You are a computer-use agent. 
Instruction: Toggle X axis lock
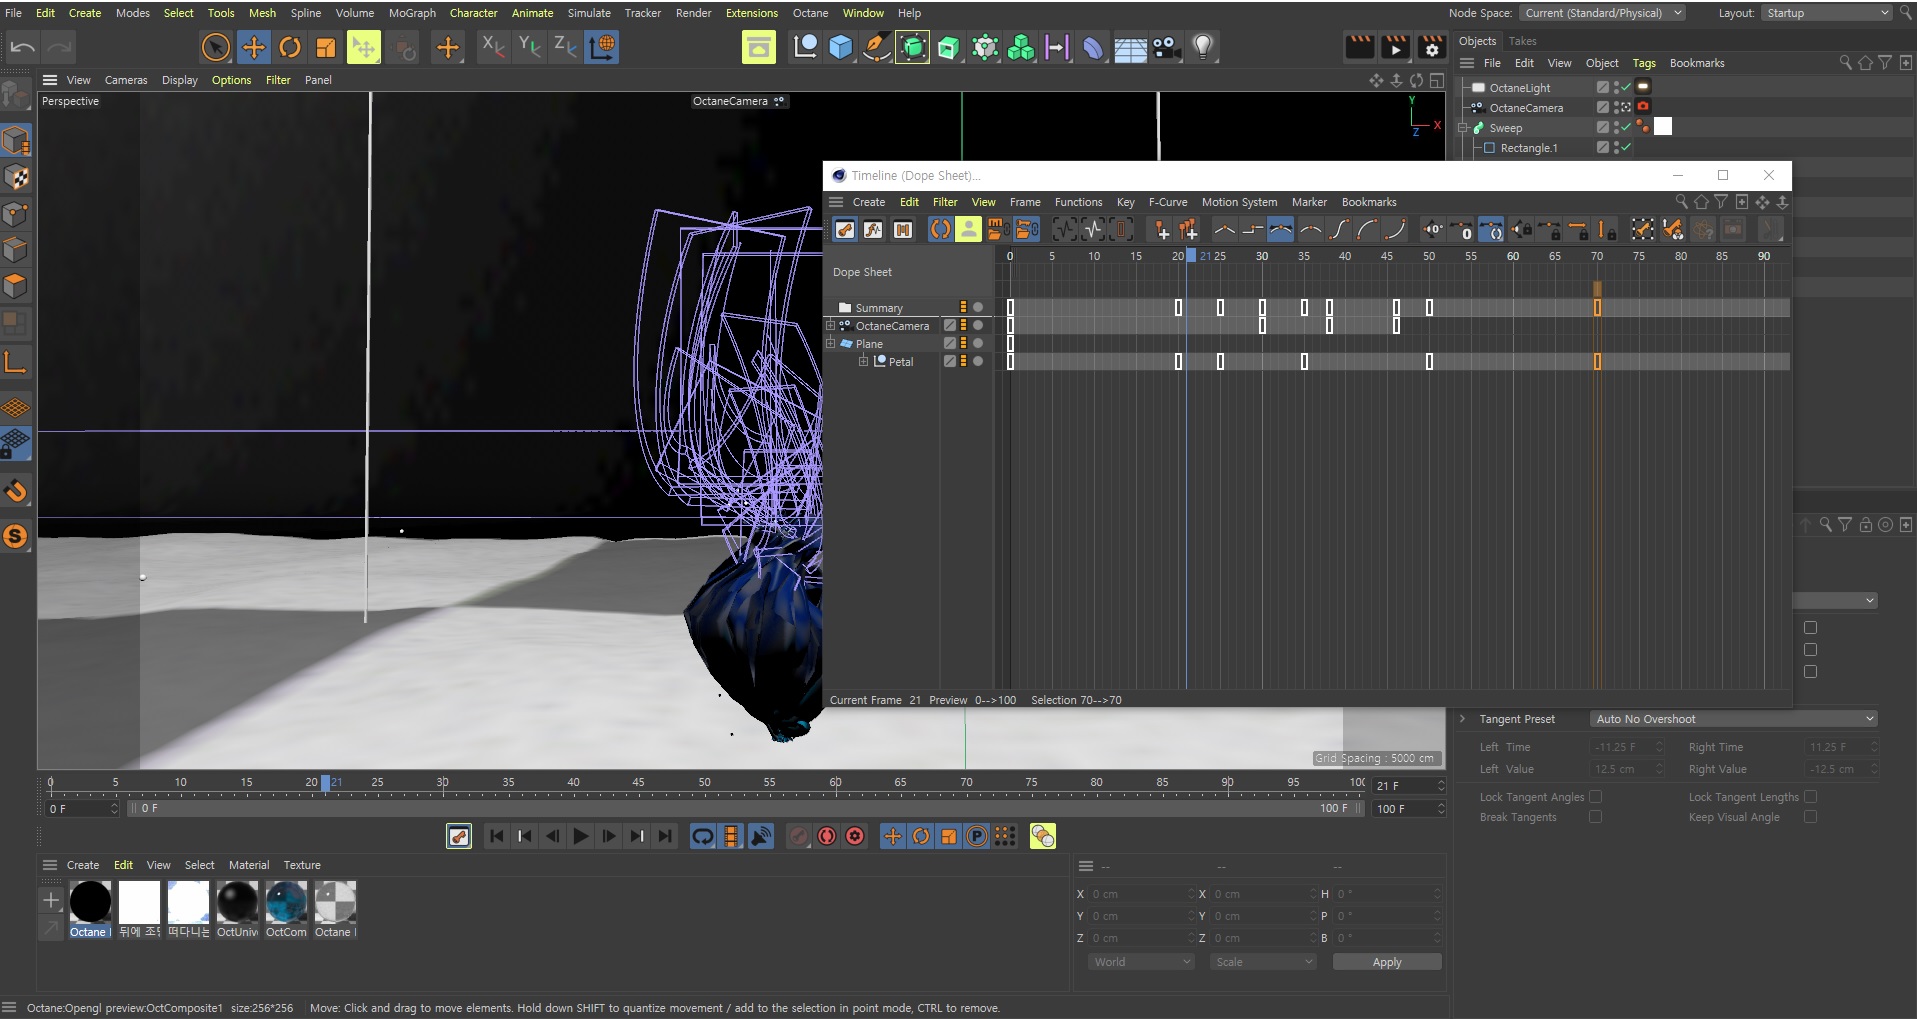[493, 47]
